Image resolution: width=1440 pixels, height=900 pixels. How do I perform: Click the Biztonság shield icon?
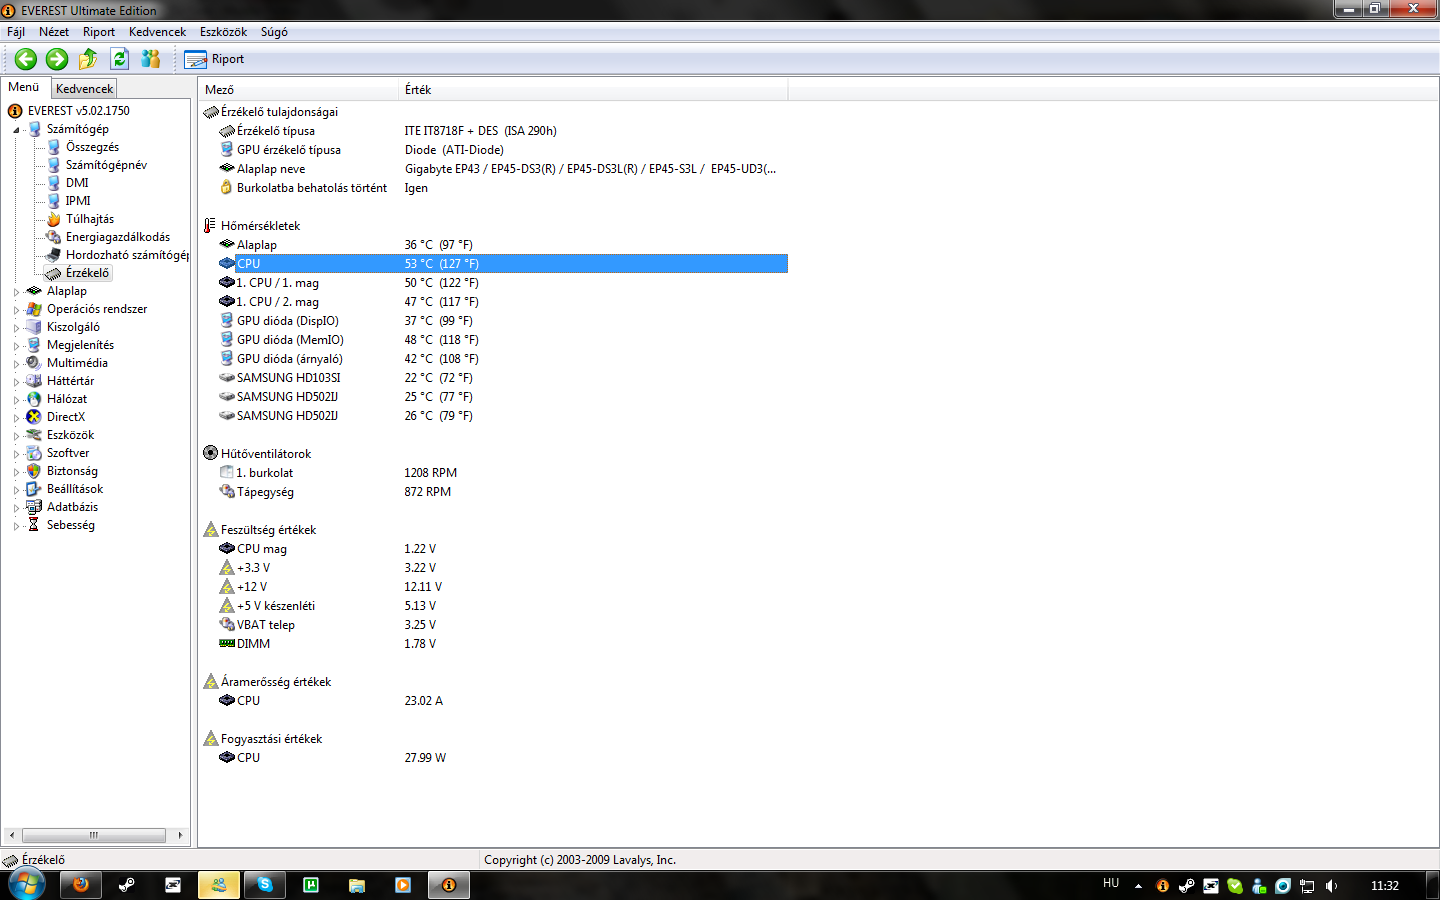pyautogui.click(x=34, y=471)
